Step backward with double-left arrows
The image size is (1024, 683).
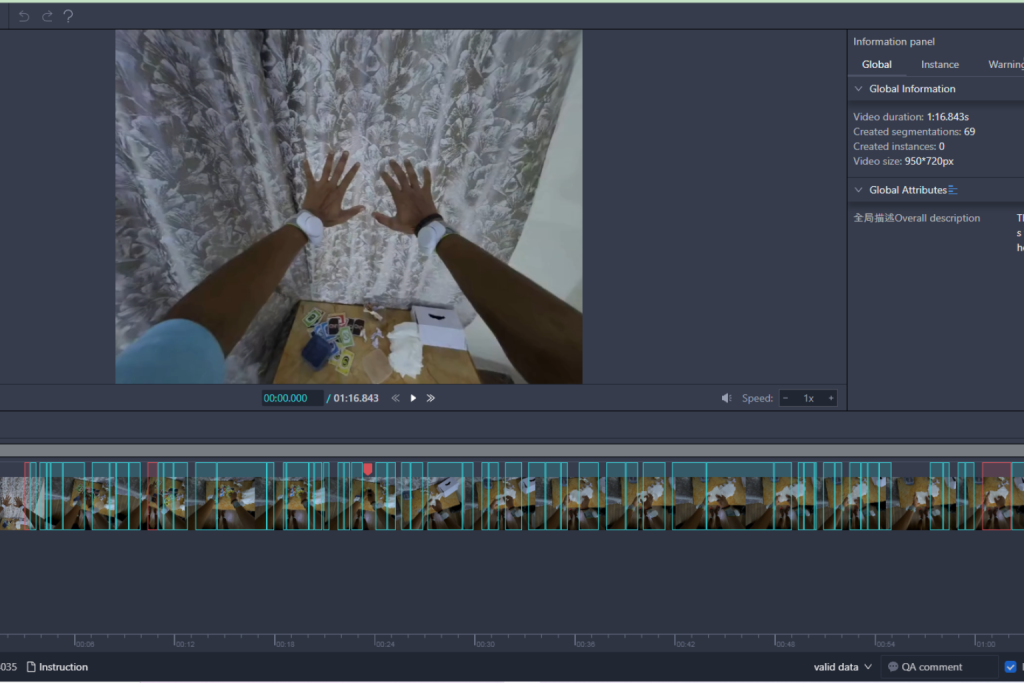tap(395, 398)
